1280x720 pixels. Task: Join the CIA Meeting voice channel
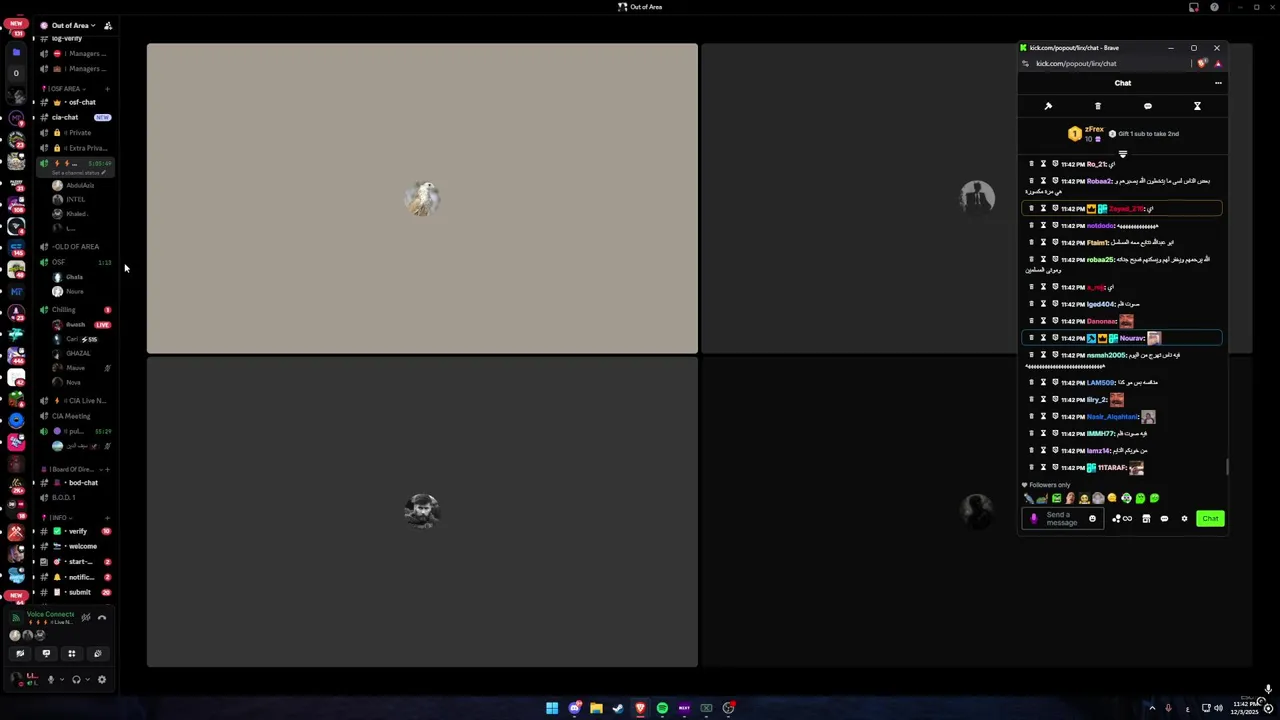pos(75,416)
